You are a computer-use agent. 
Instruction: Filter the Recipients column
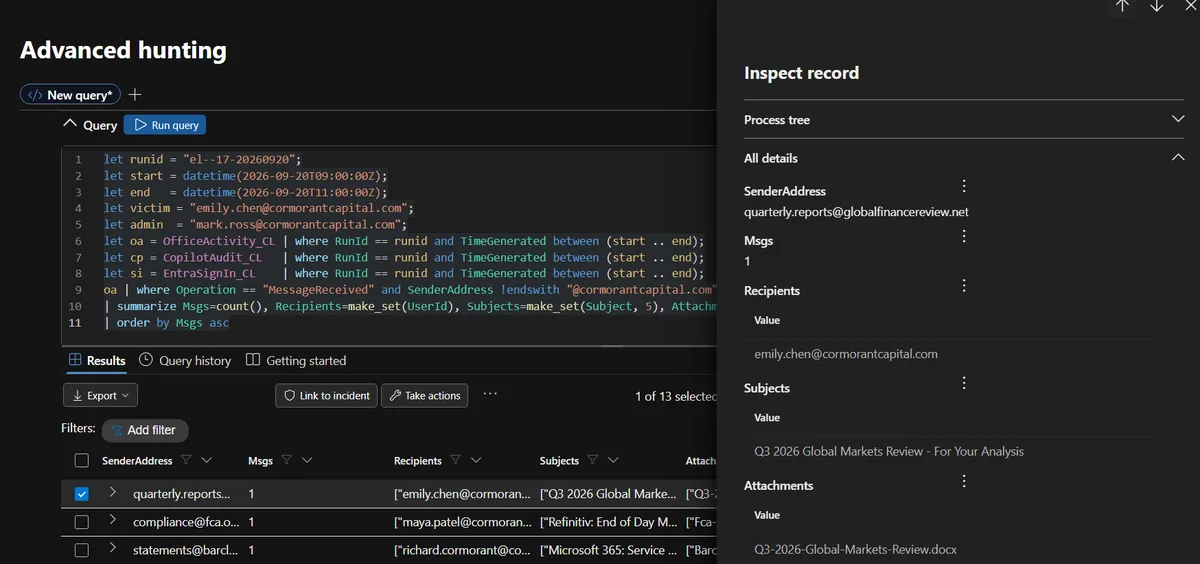pos(455,460)
